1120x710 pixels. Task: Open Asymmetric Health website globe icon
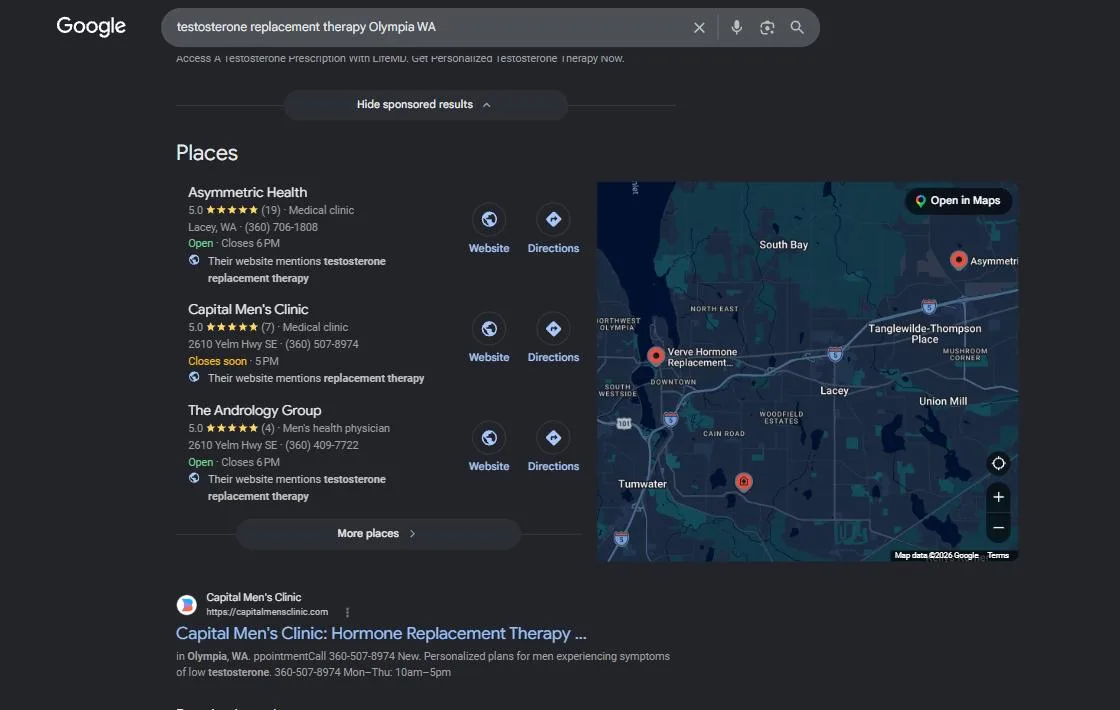click(489, 219)
